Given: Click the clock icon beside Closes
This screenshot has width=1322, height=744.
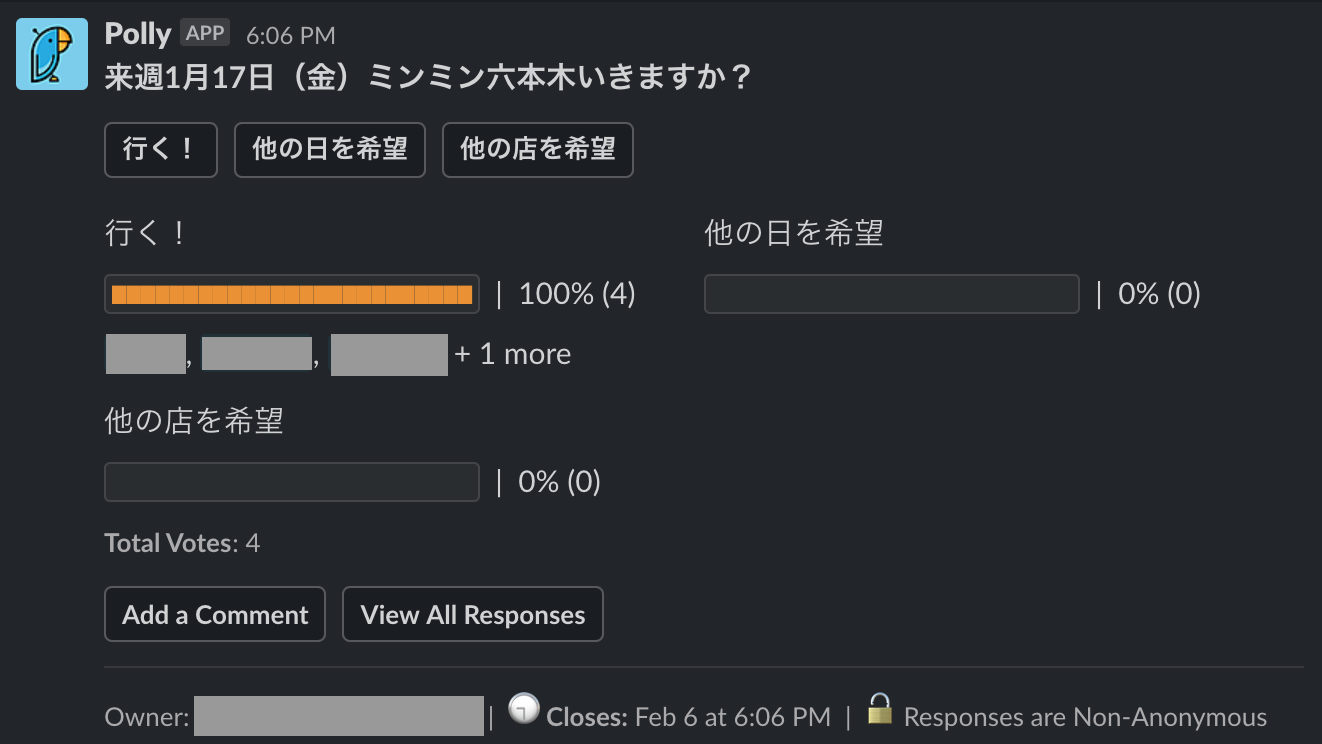Looking at the screenshot, I should click(x=523, y=709).
